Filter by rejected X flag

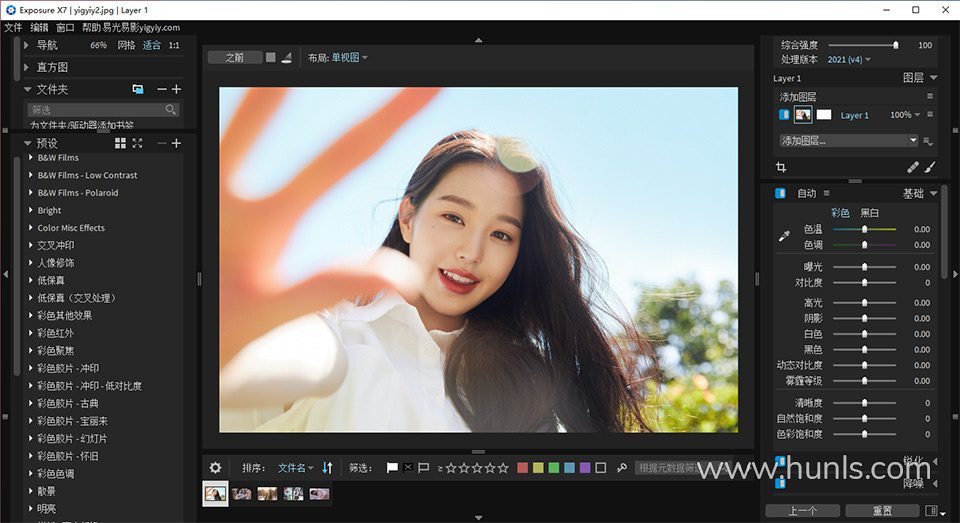point(408,468)
